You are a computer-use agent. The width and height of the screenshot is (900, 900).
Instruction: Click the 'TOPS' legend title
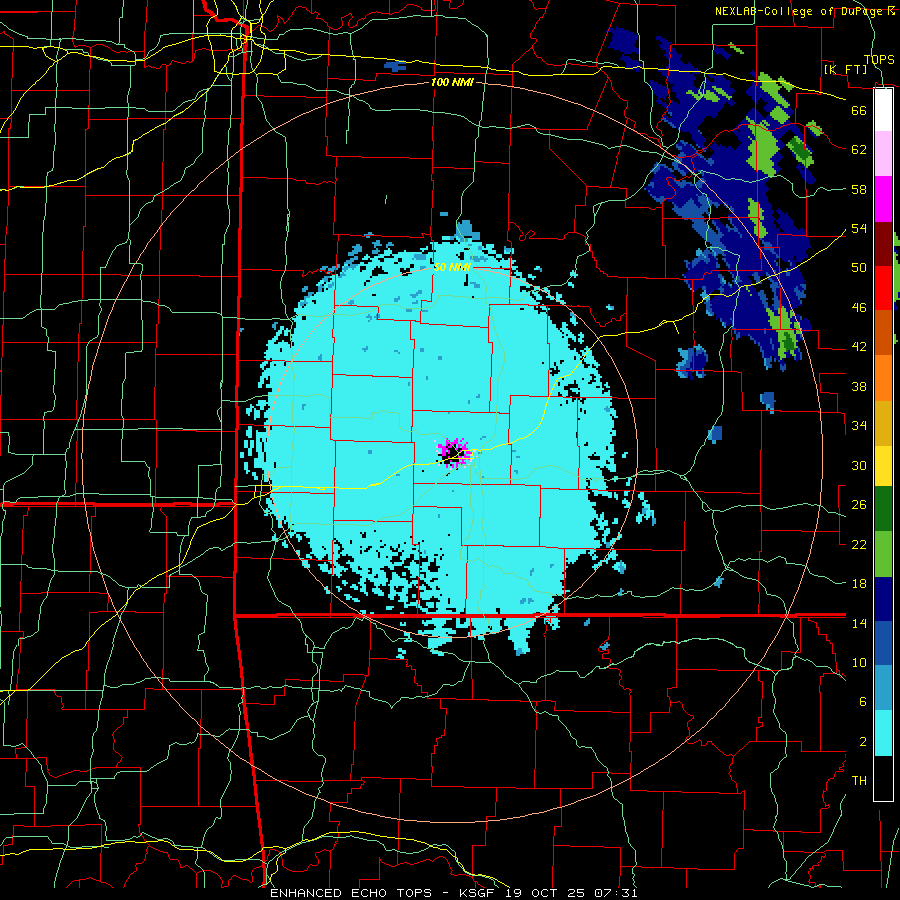(879, 60)
